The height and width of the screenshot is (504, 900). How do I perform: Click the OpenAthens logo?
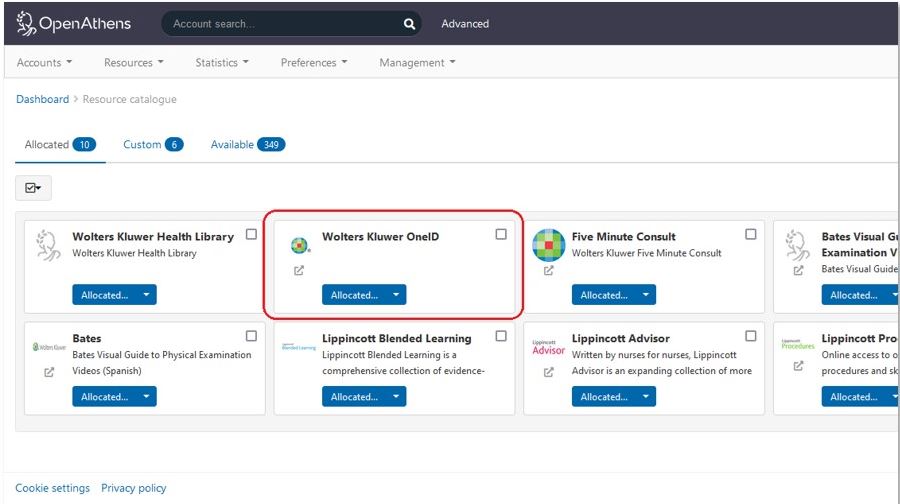click(x=73, y=23)
